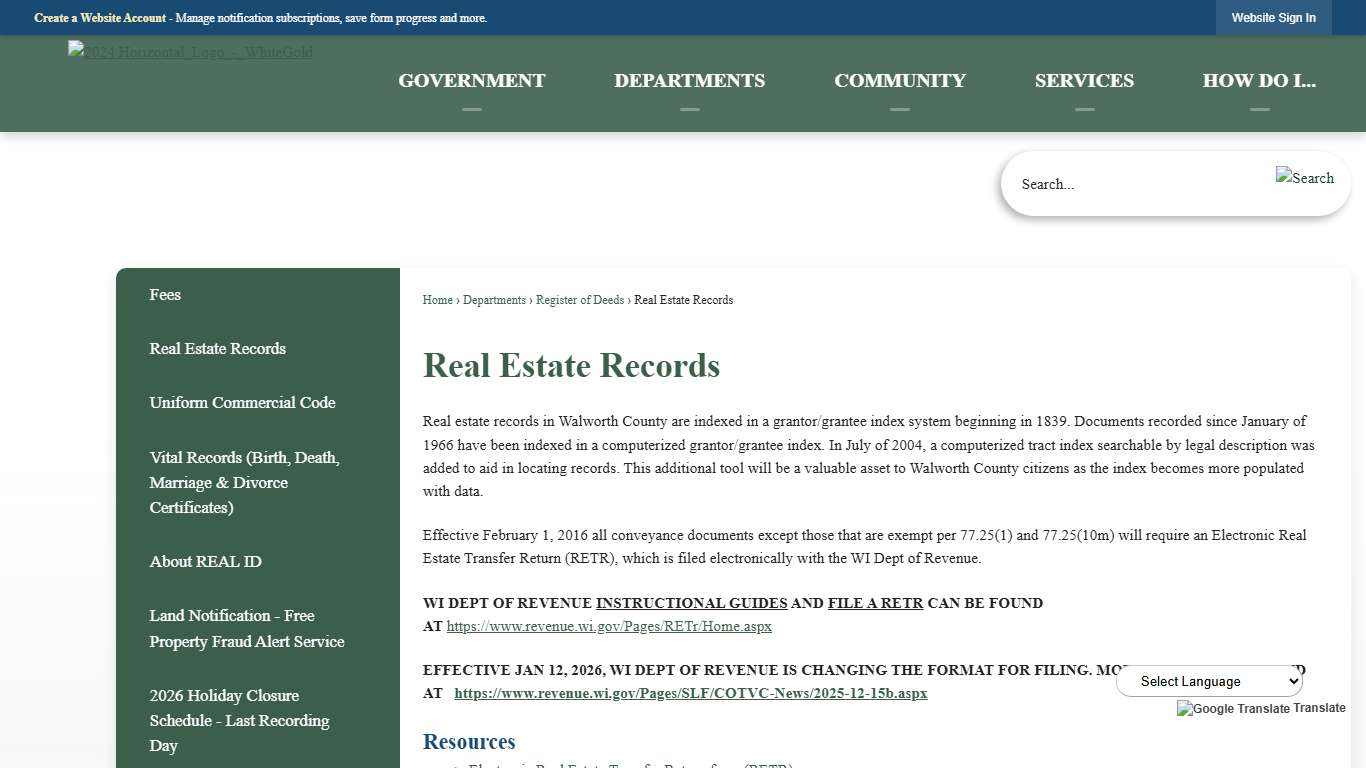Select Uniform Commercial Code in the sidebar
The width and height of the screenshot is (1366, 768).
[242, 402]
